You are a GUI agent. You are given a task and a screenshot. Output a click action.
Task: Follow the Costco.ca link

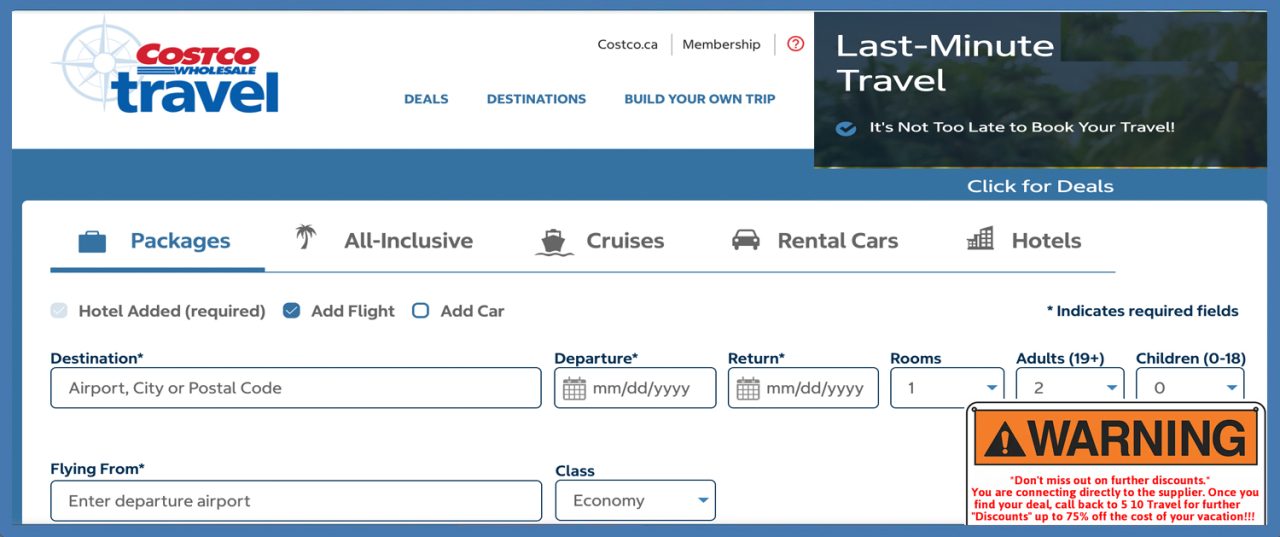coord(628,44)
